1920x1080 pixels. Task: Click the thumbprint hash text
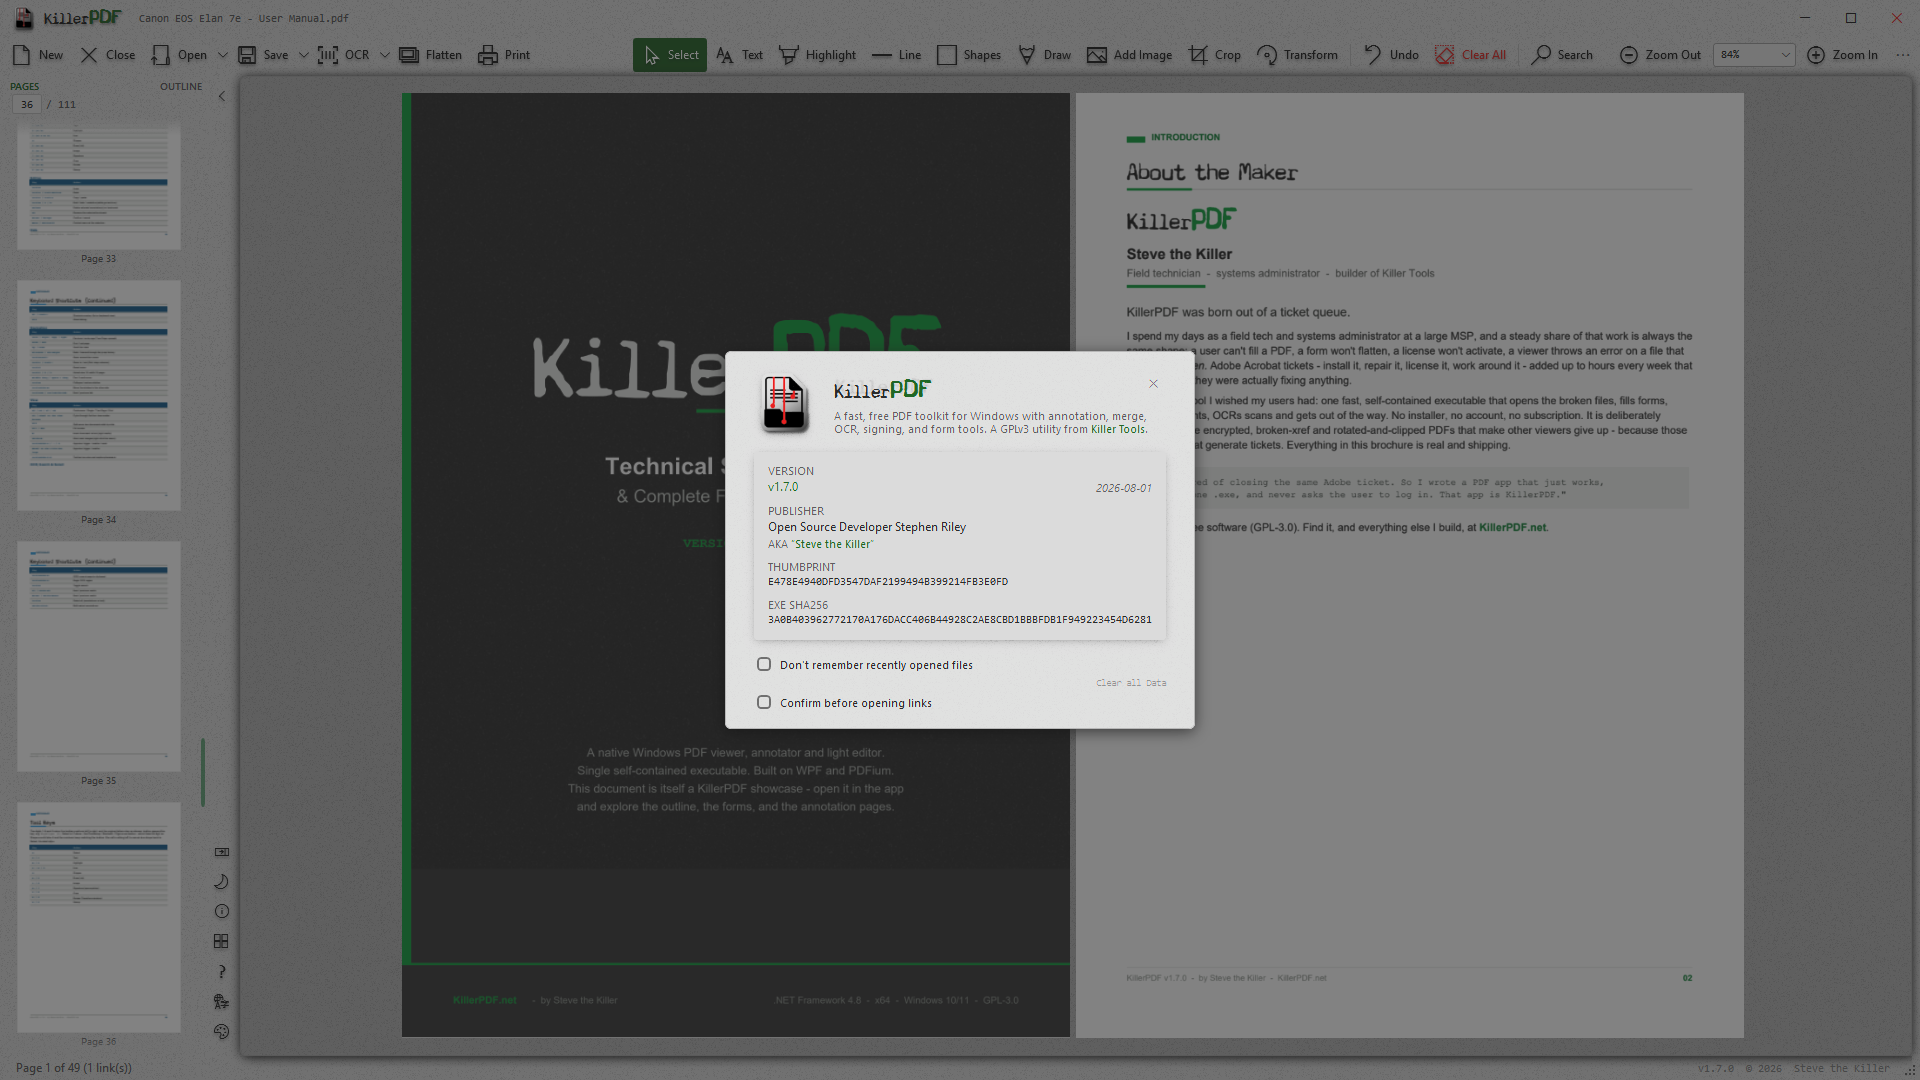click(x=888, y=582)
